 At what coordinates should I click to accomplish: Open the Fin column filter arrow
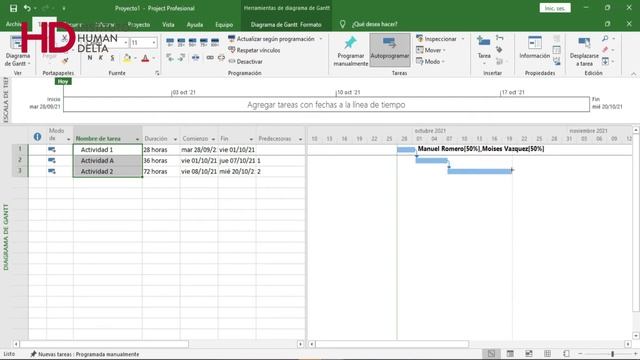click(x=251, y=139)
